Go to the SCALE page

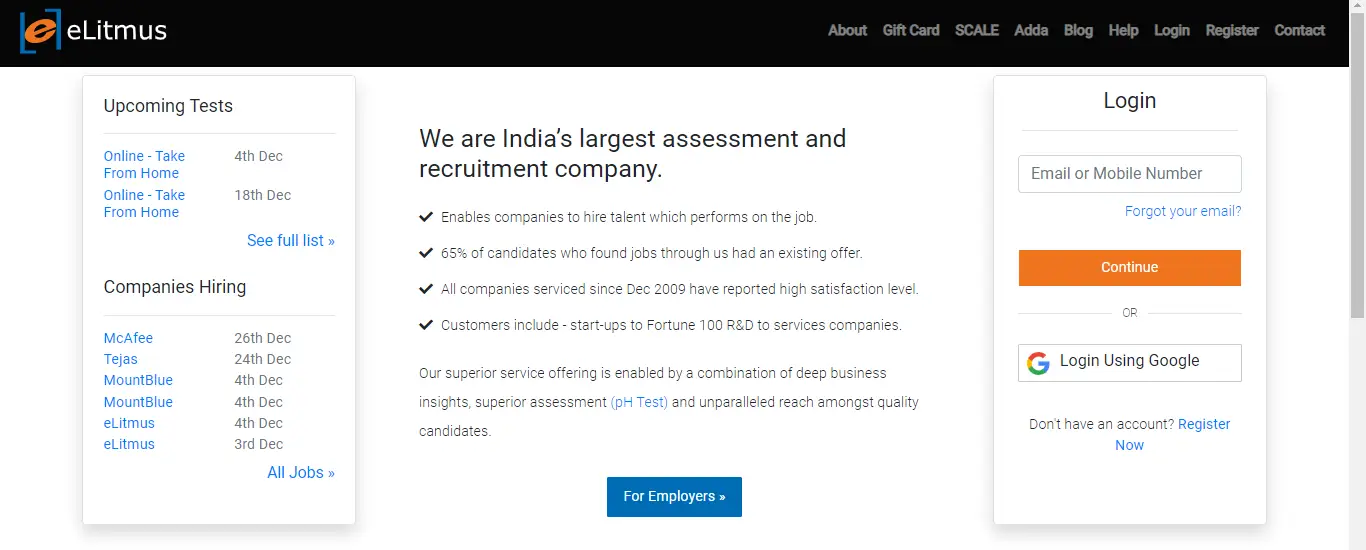tap(977, 30)
